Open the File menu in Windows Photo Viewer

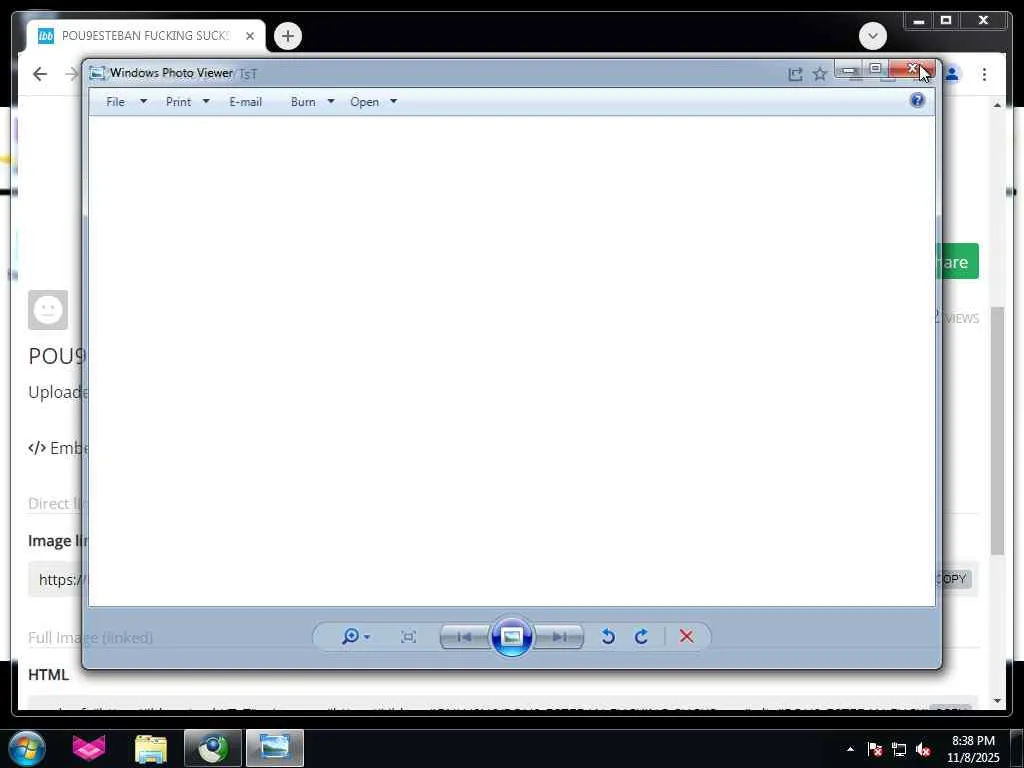coord(116,102)
